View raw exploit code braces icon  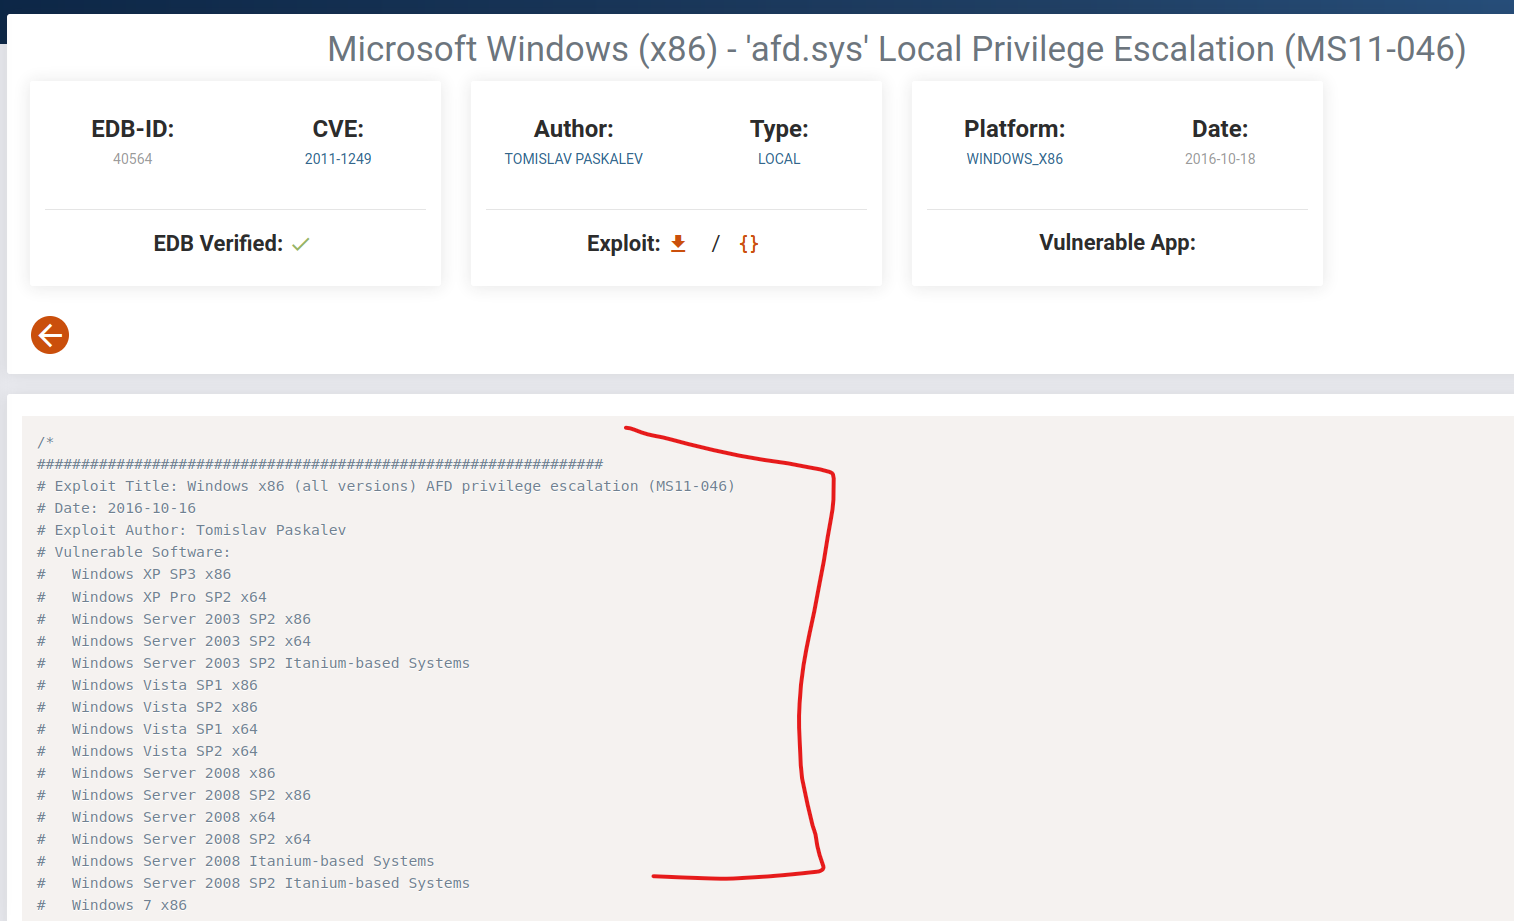click(x=749, y=243)
